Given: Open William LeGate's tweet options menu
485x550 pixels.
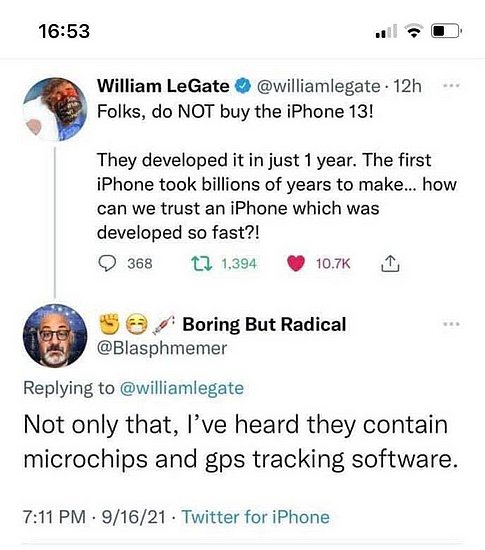Looking at the screenshot, I should point(451,86).
